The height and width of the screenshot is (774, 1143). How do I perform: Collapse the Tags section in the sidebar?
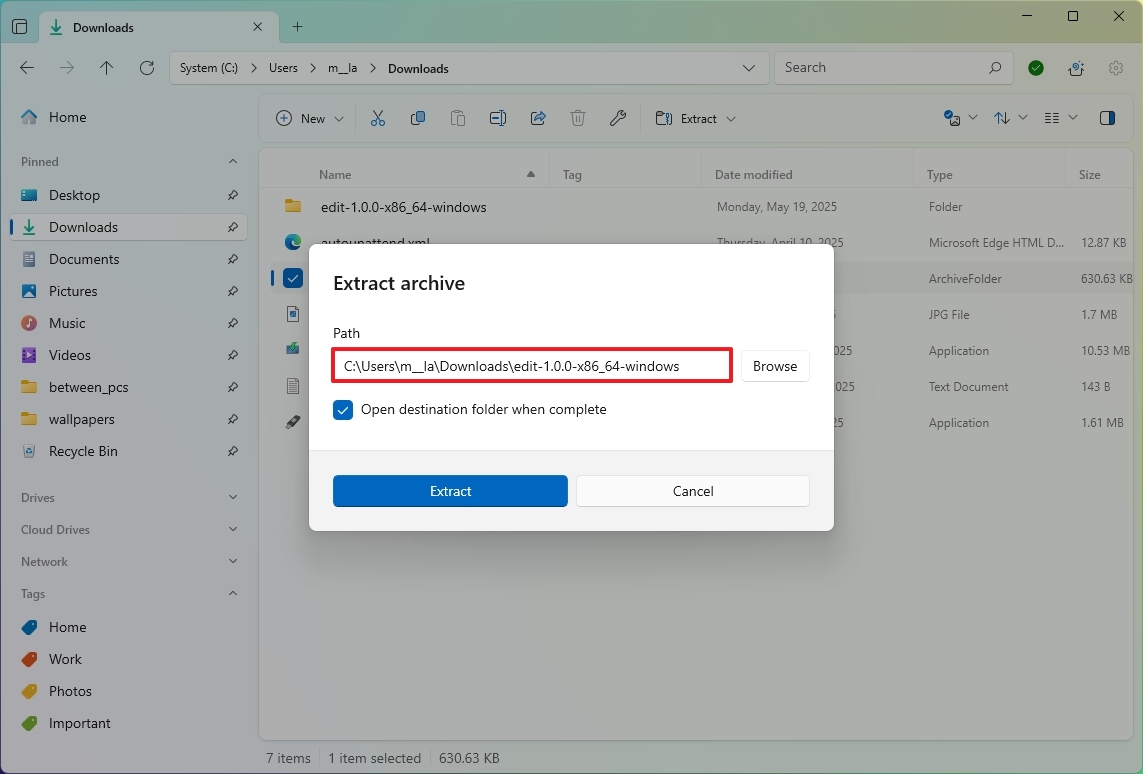232,593
